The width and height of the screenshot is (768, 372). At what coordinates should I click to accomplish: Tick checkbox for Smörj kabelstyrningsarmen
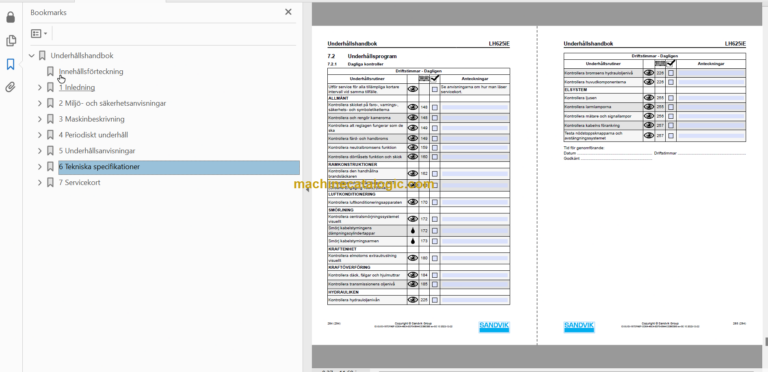(x=435, y=241)
